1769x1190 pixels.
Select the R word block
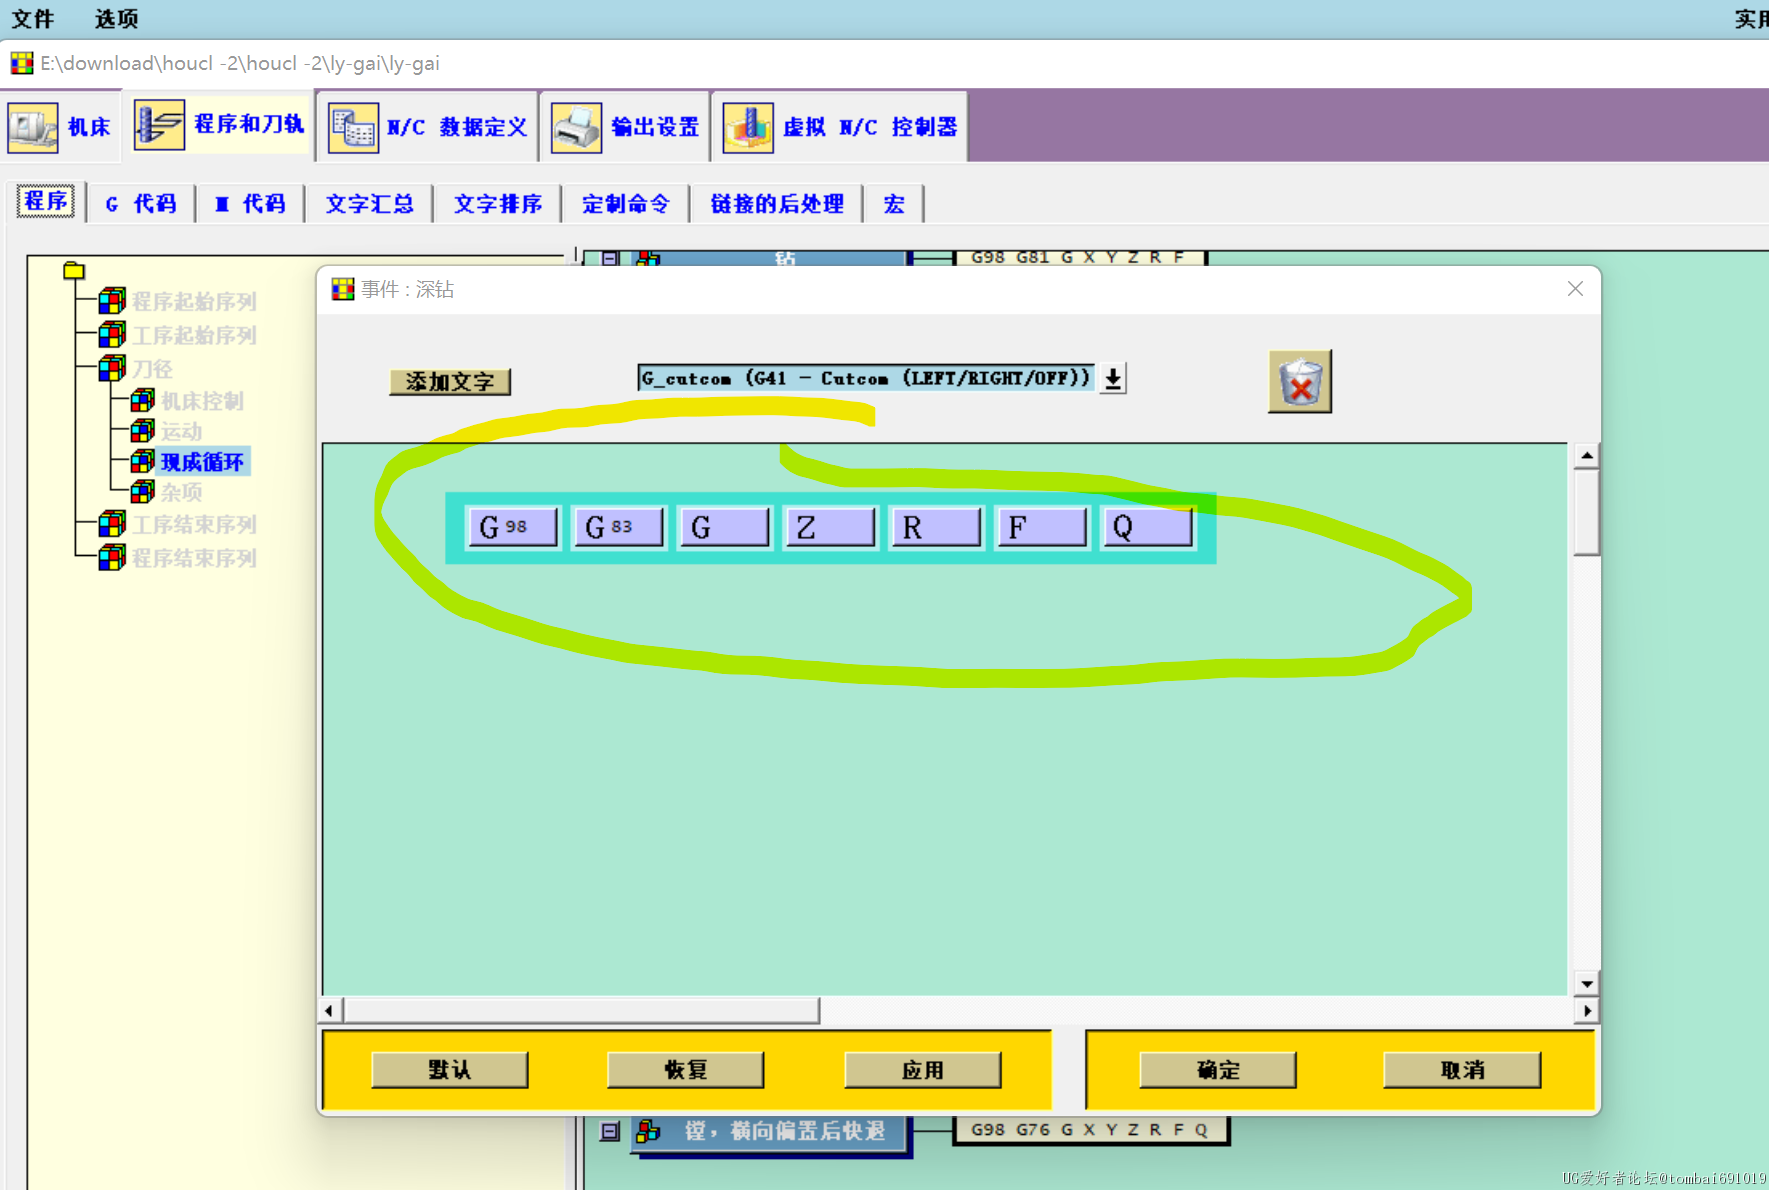tap(936, 527)
